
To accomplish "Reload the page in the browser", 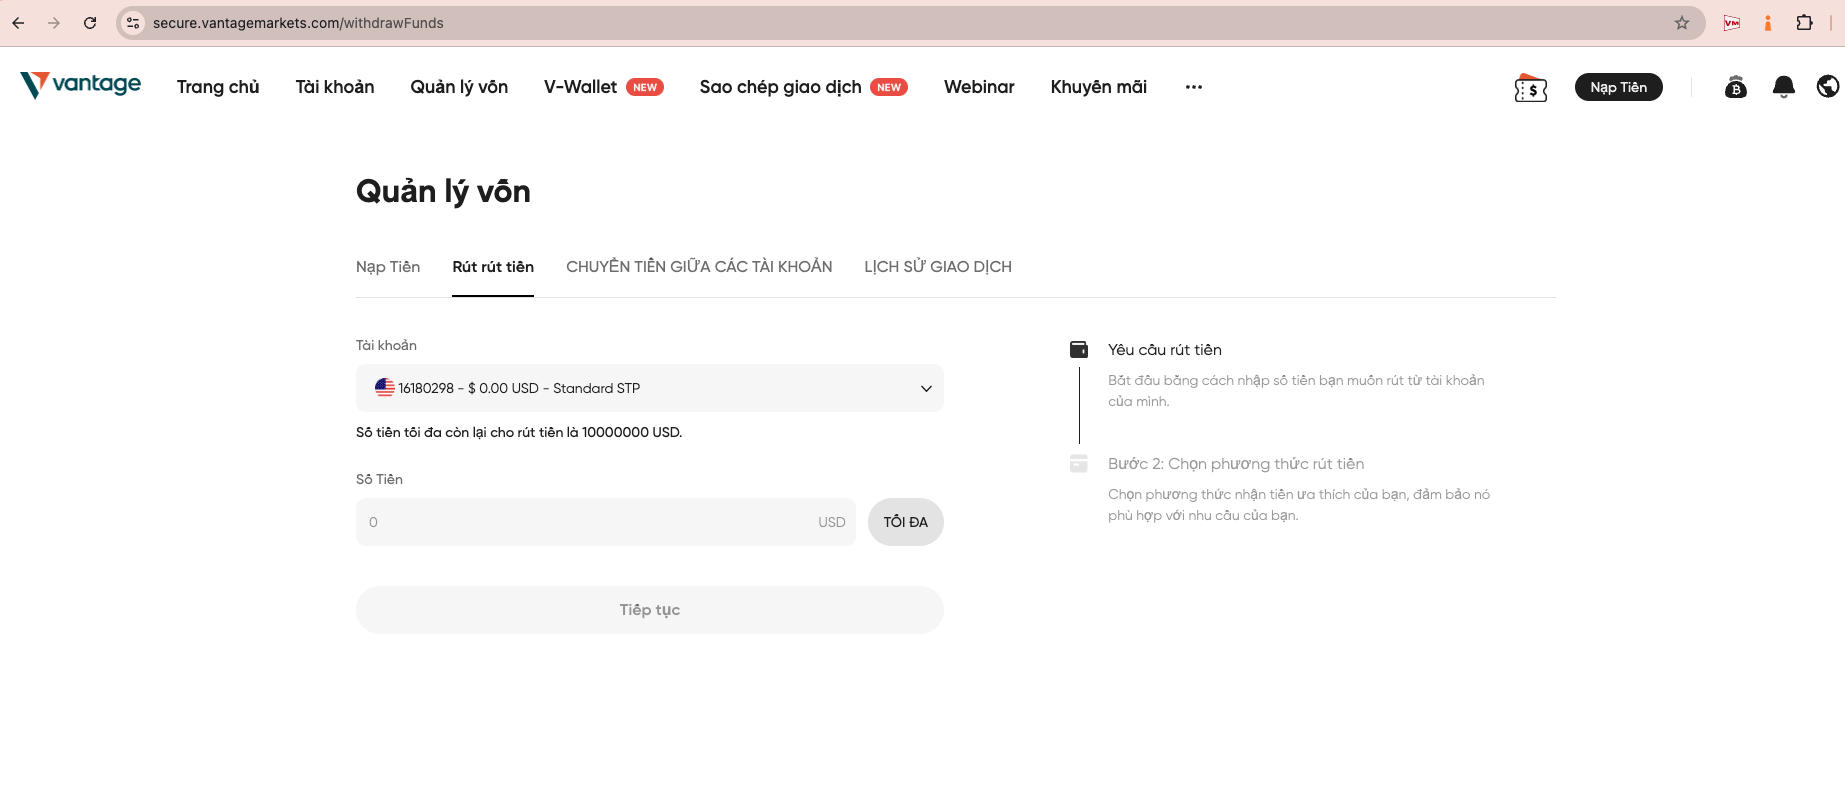I will (x=90, y=23).
